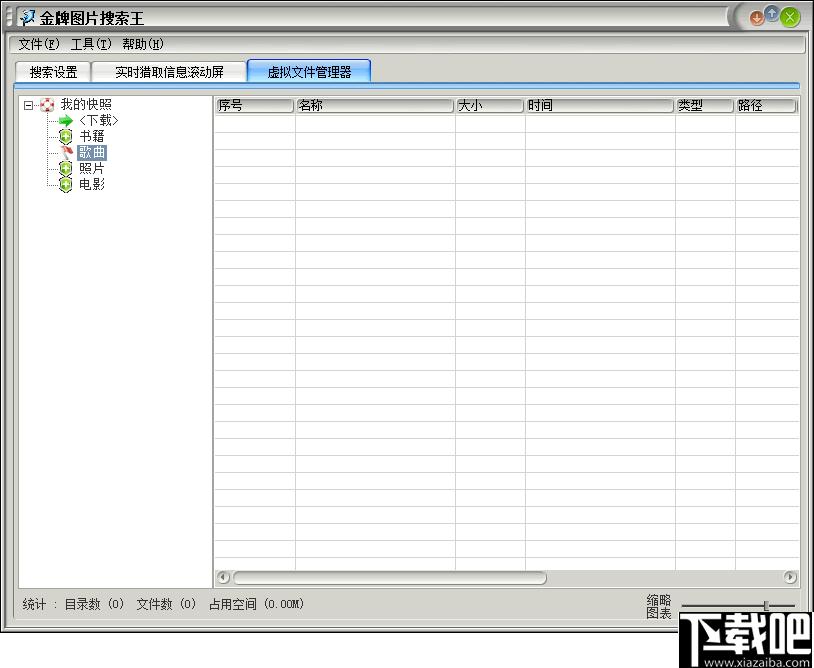
Task: Click the blue up-arrow button in title bar
Action: 772,14
